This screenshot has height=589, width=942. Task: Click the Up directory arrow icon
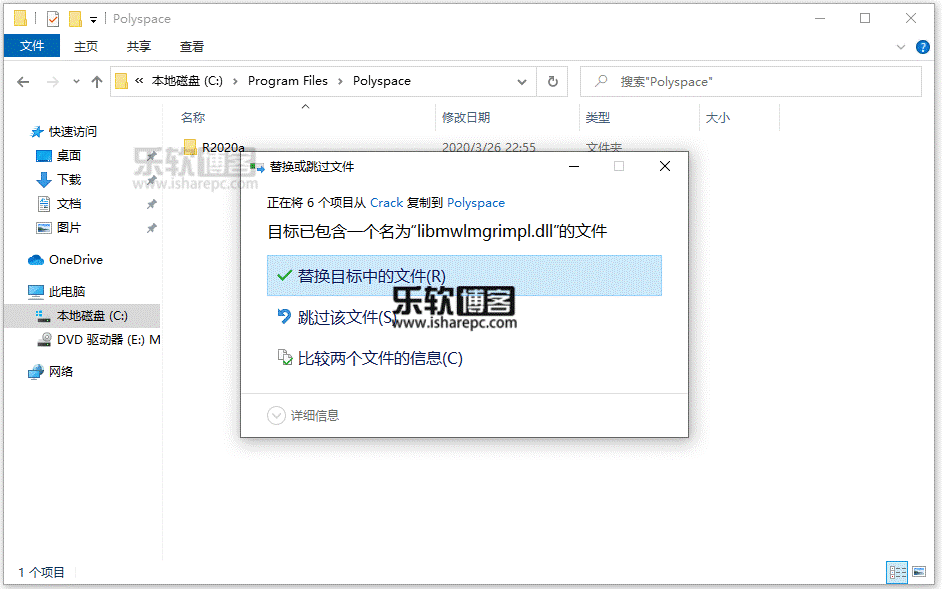coord(97,82)
